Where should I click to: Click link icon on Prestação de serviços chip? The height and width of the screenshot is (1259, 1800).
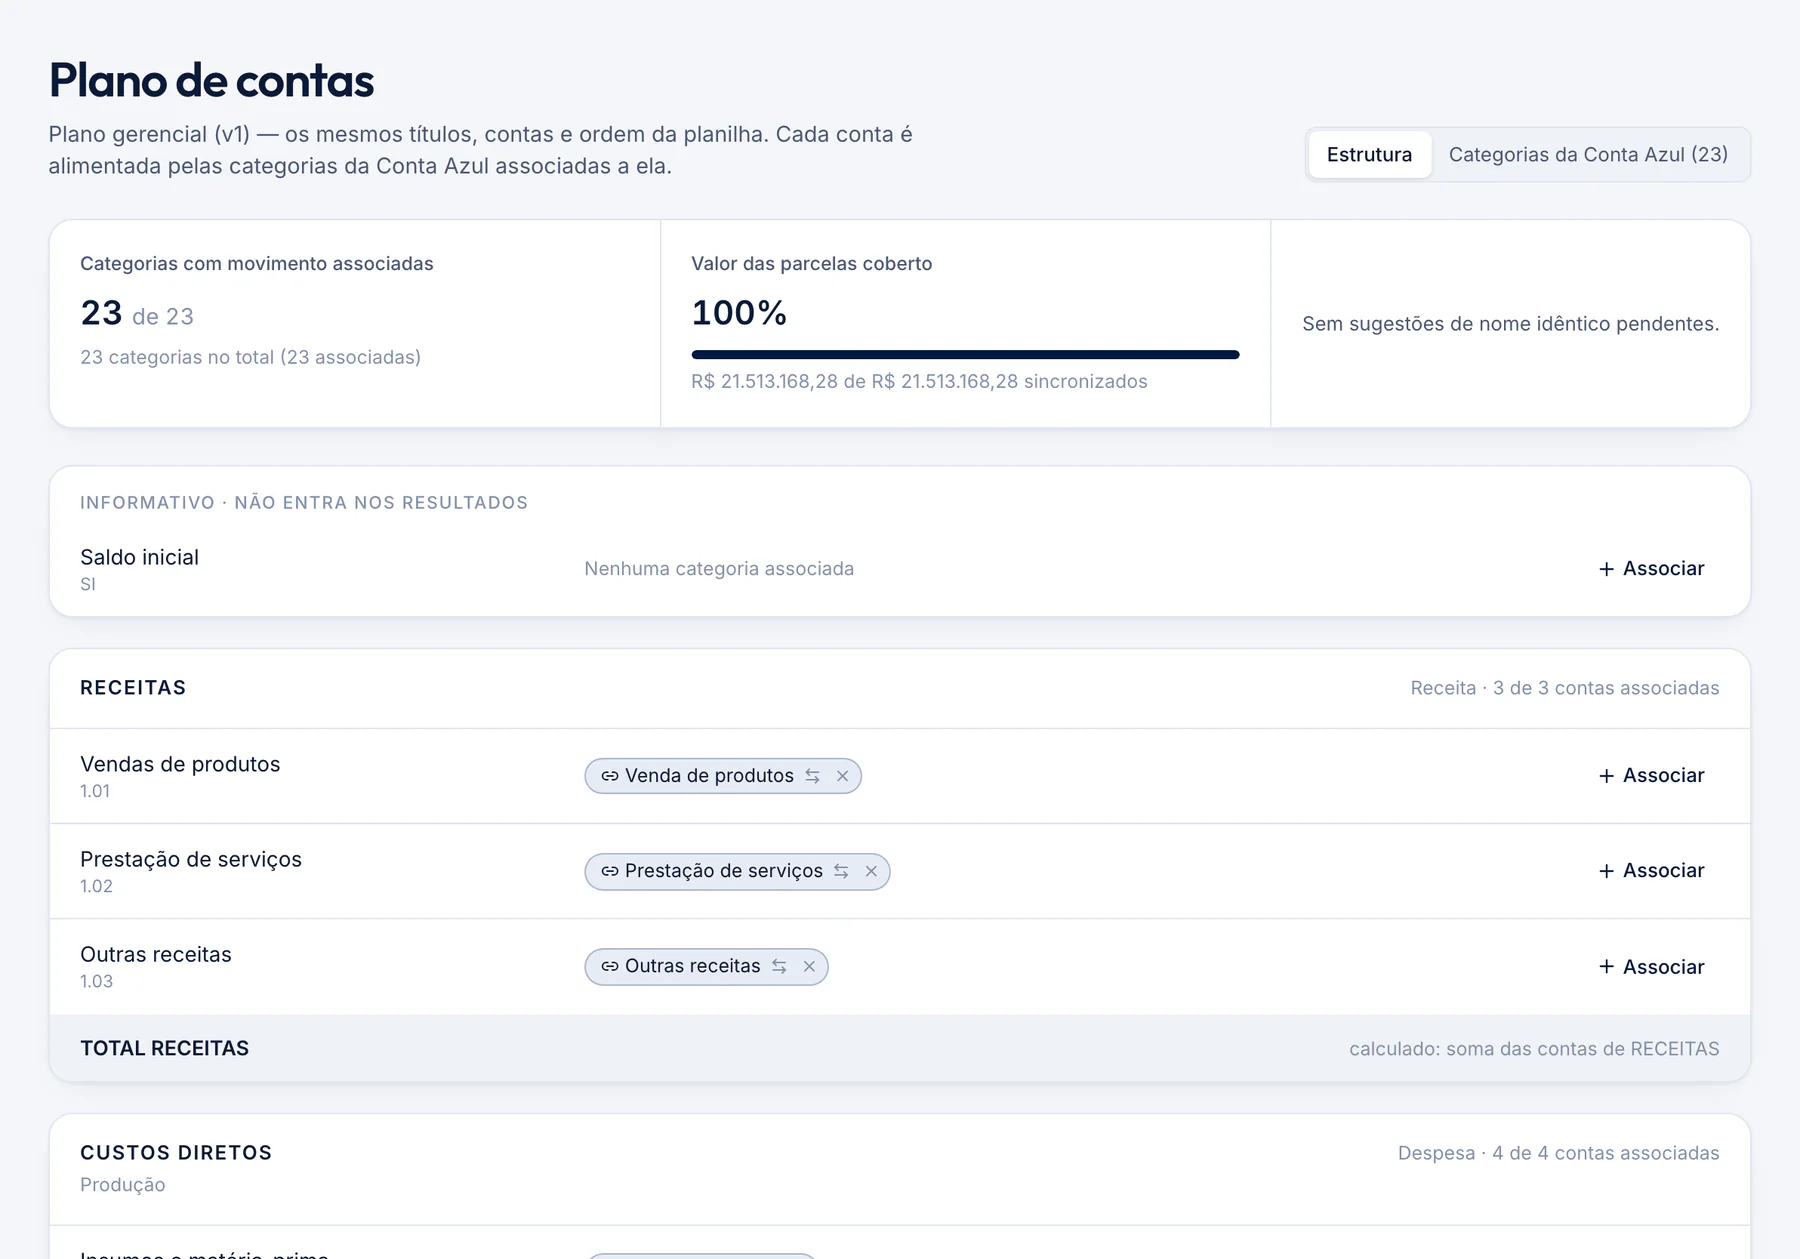point(609,871)
